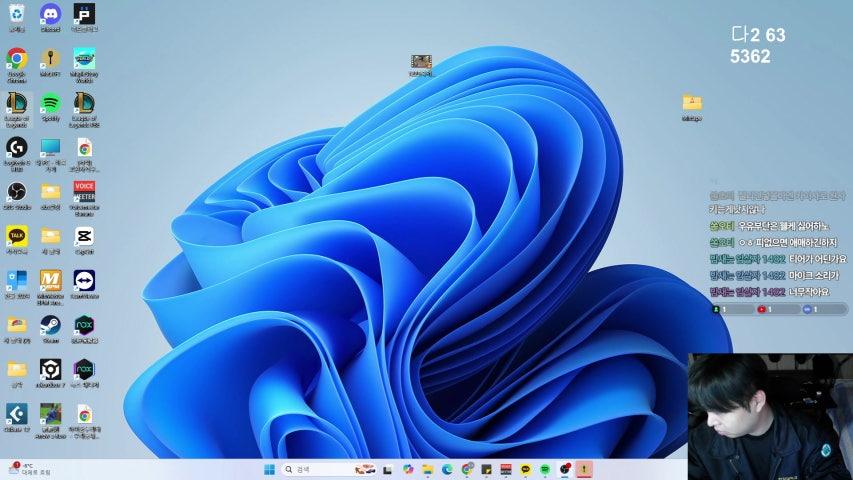Screen dimensions: 853x480
Task: Open the Copilot icon in the taskbar
Action: pyautogui.click(x=408, y=469)
